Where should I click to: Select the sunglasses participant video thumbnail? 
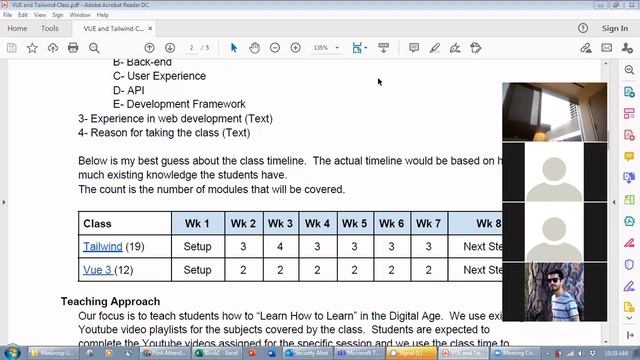(554, 292)
